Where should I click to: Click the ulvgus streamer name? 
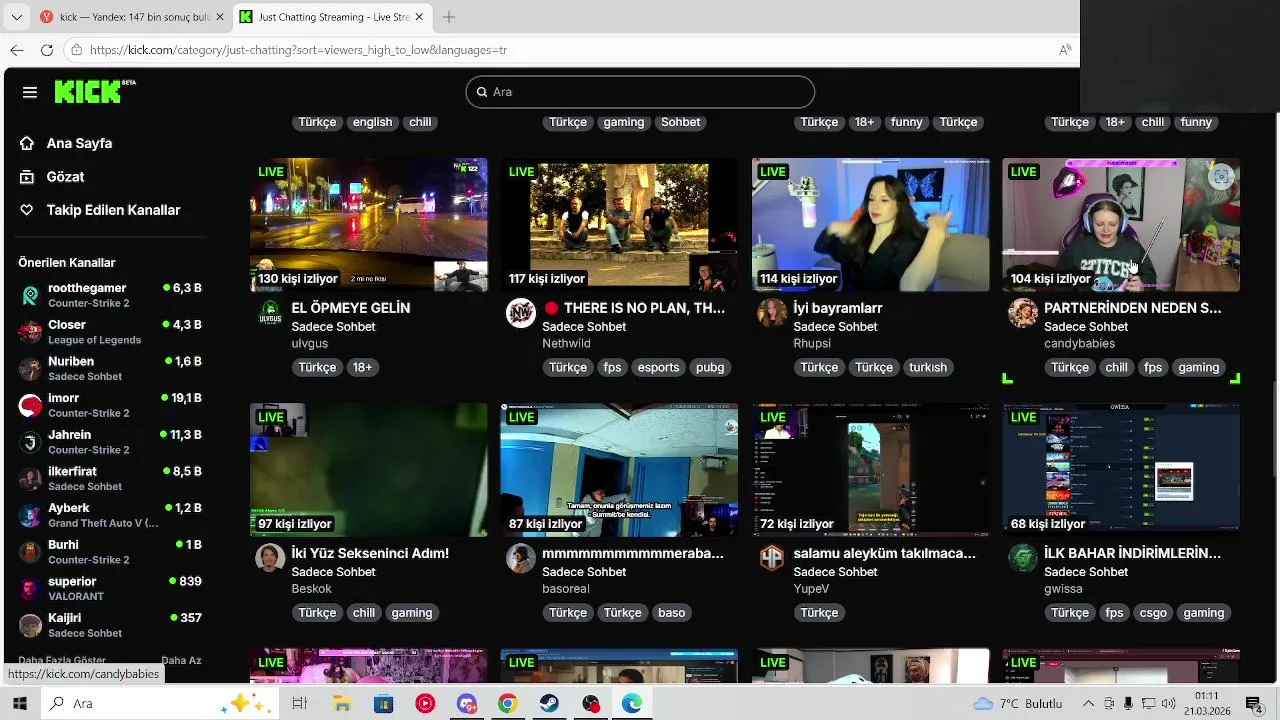310,343
